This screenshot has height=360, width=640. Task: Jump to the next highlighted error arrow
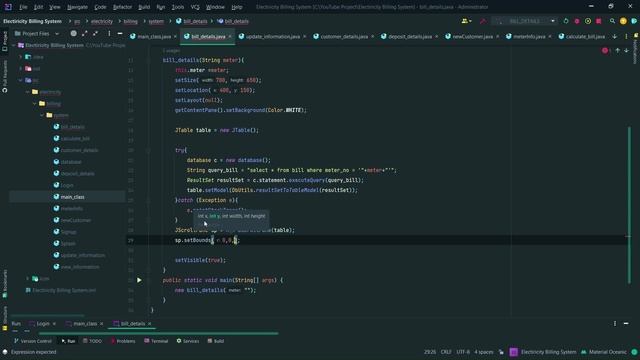(627, 51)
